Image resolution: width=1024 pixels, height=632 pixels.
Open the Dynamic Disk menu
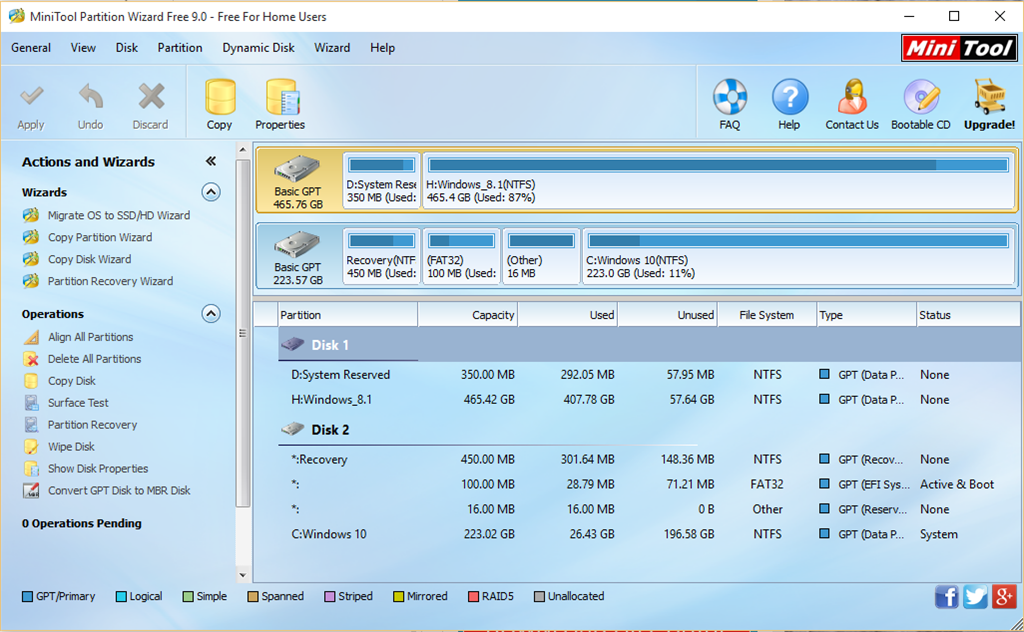pos(258,48)
